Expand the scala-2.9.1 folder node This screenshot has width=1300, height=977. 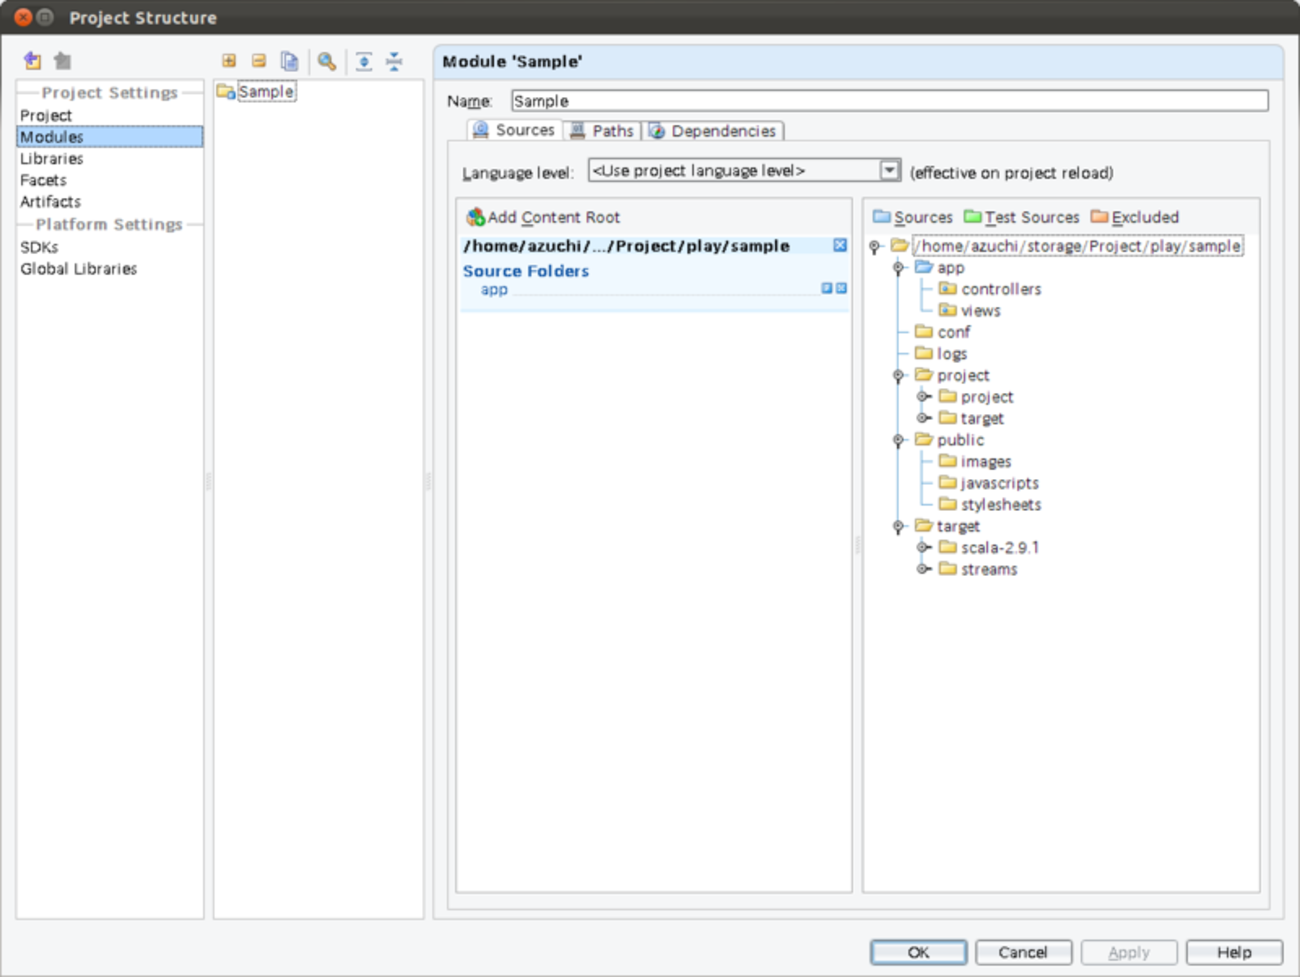pos(923,547)
